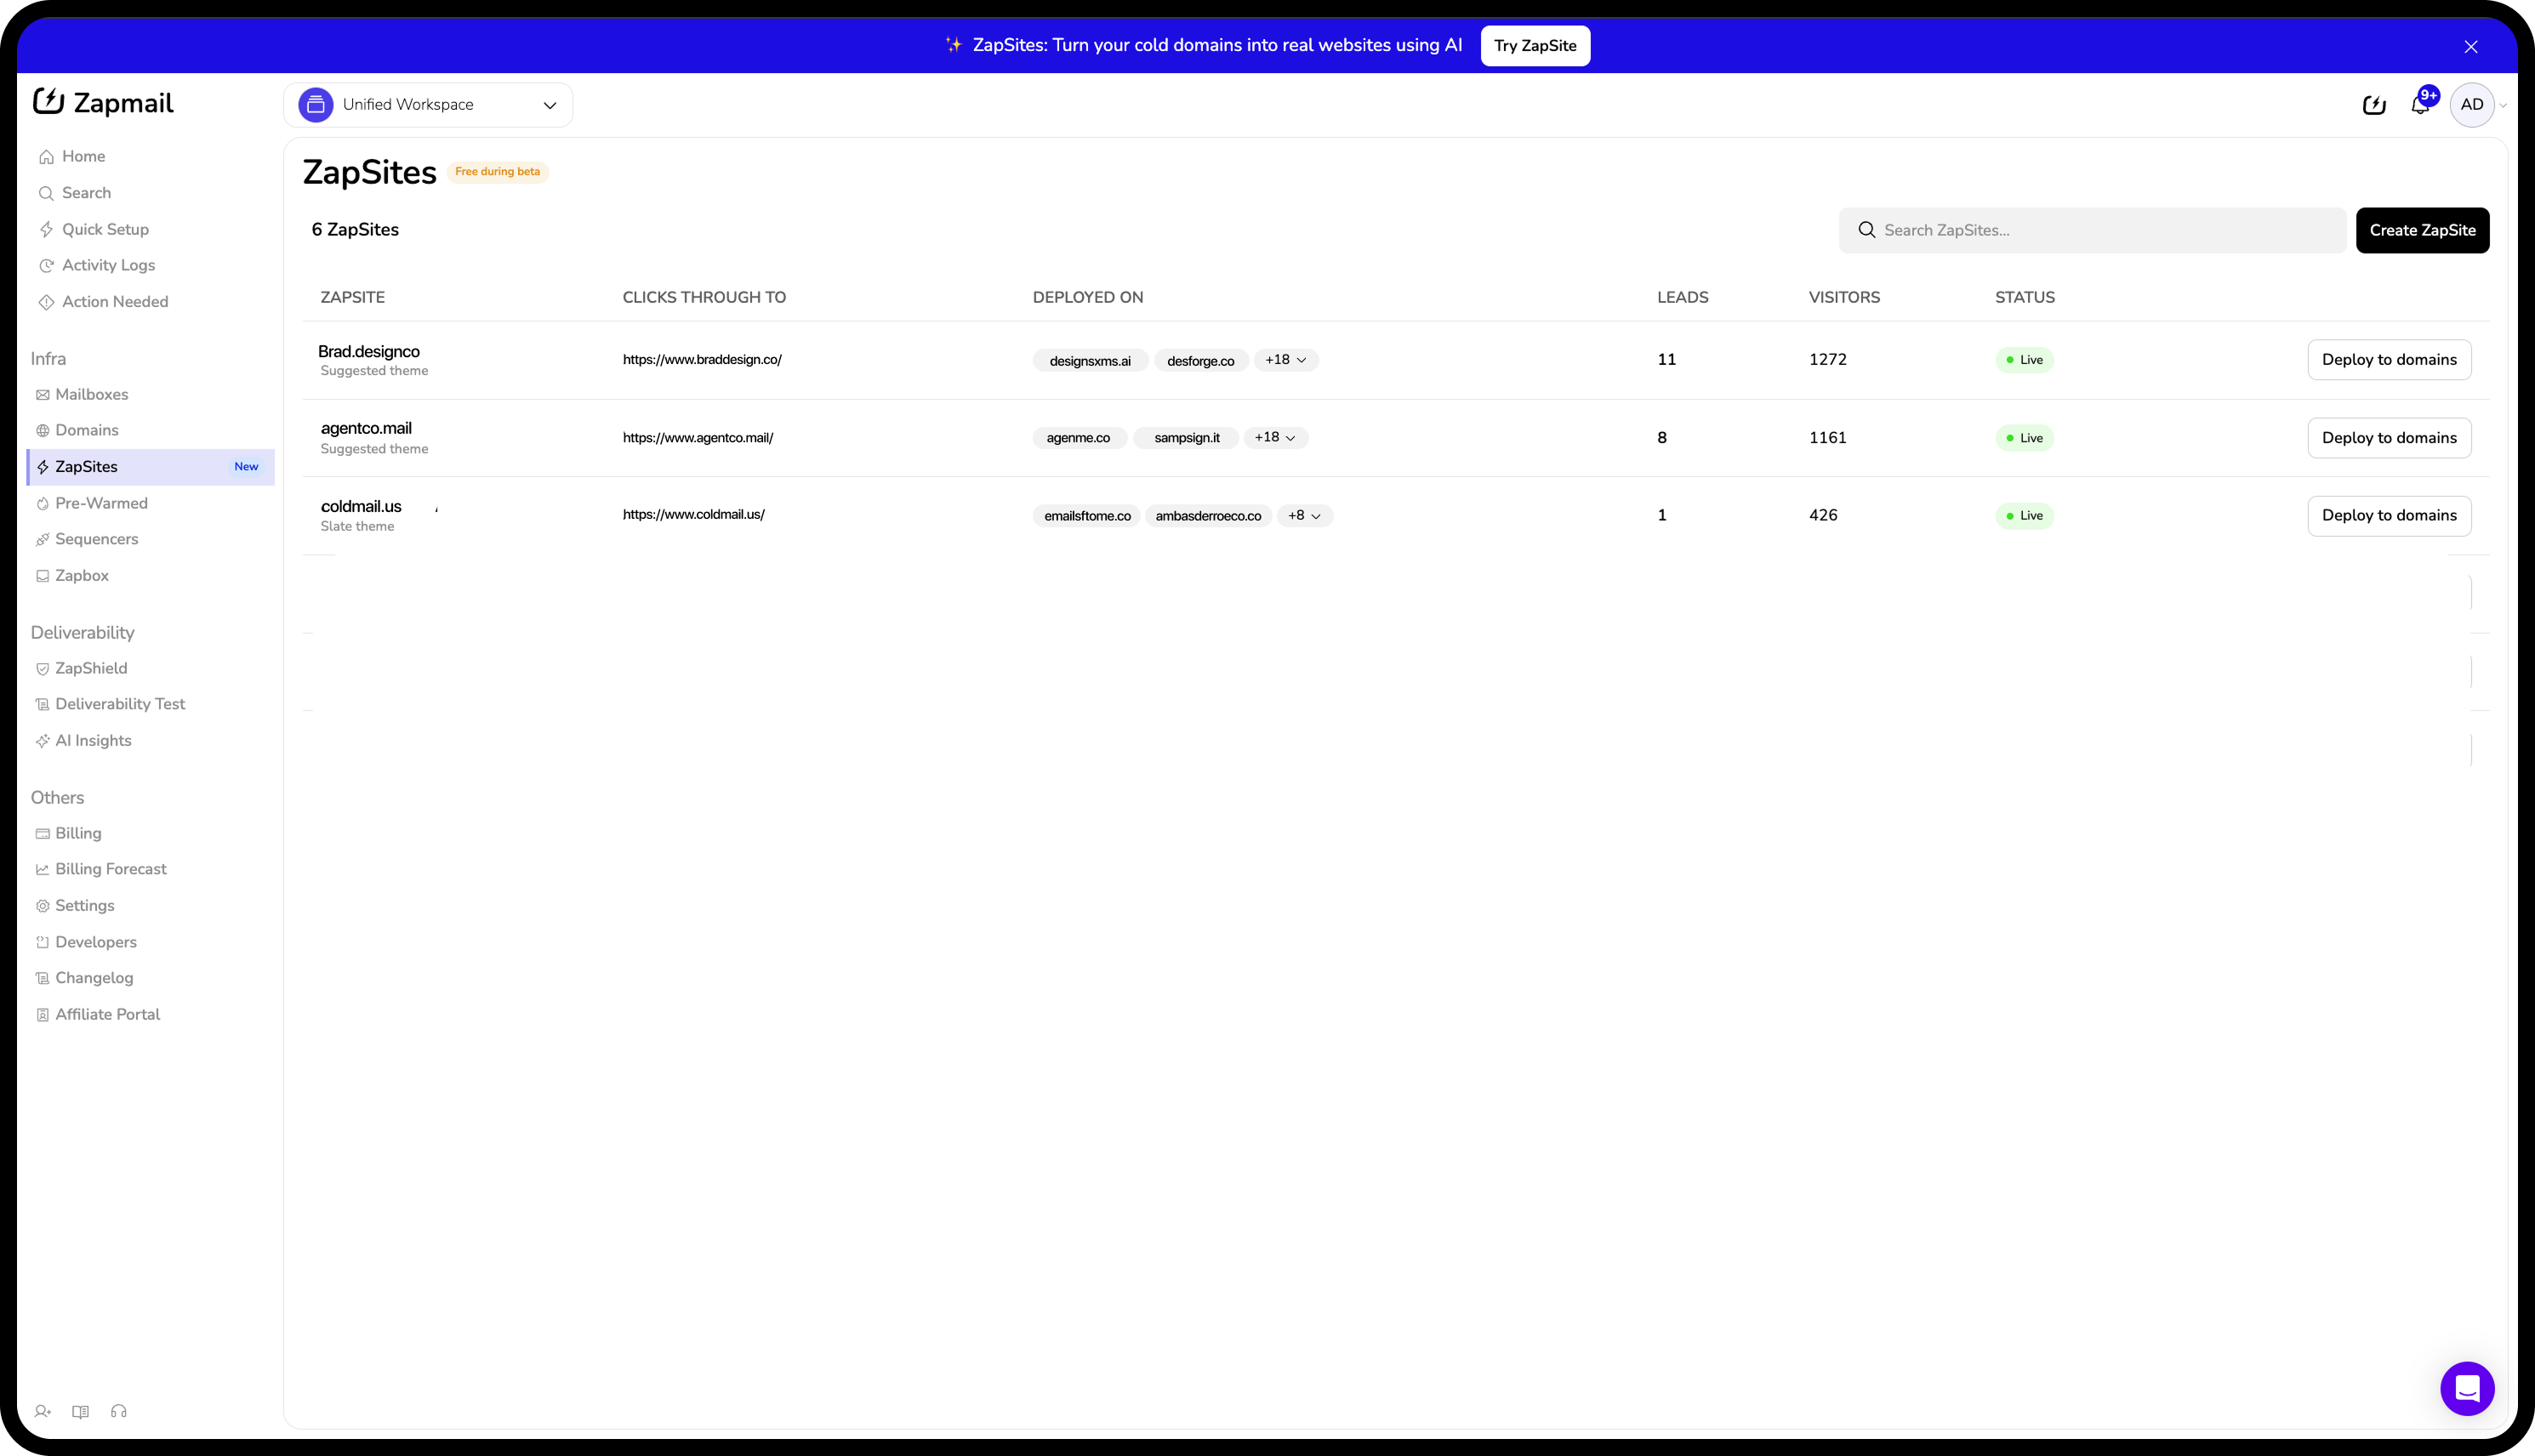Click the coldmail.us ZapSite name

coord(361,507)
